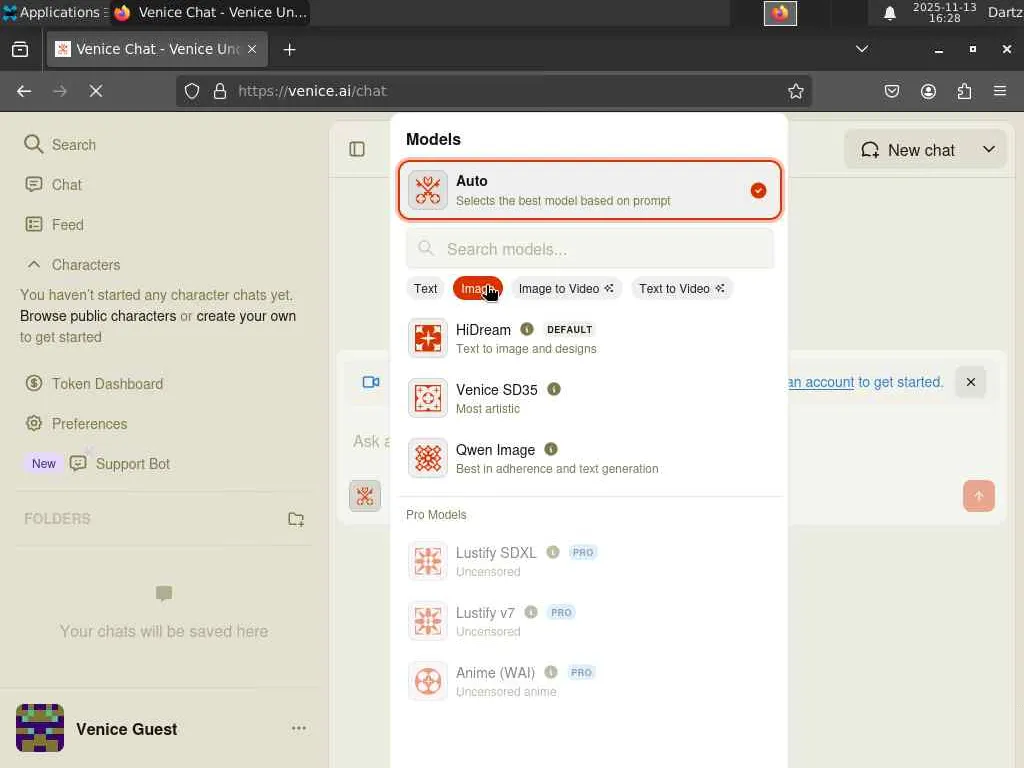Select the Venice Chat taskbar window button
Viewport: 1024px width, 768px height.
210,12
